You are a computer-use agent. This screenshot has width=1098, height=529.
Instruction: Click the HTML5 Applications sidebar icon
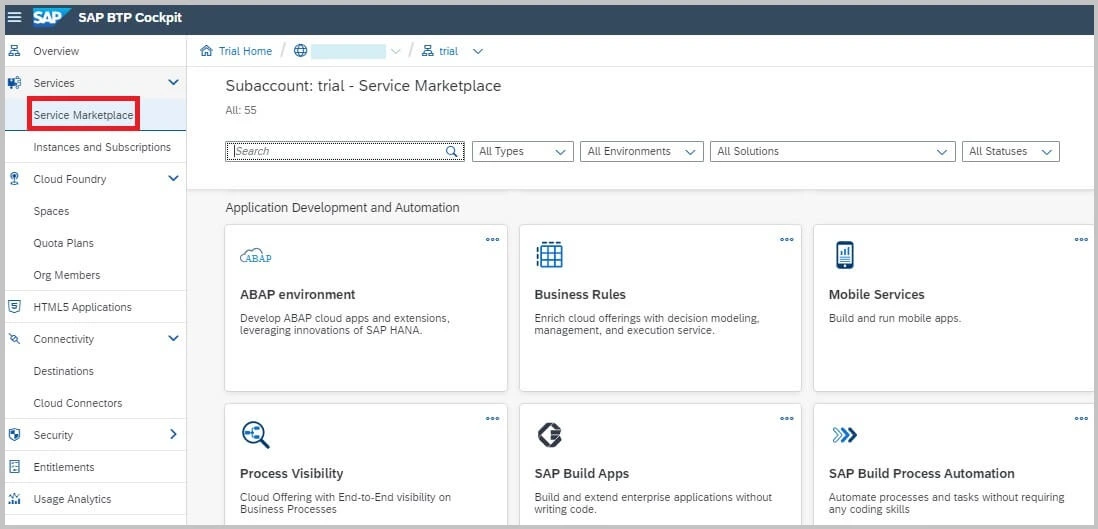point(14,307)
